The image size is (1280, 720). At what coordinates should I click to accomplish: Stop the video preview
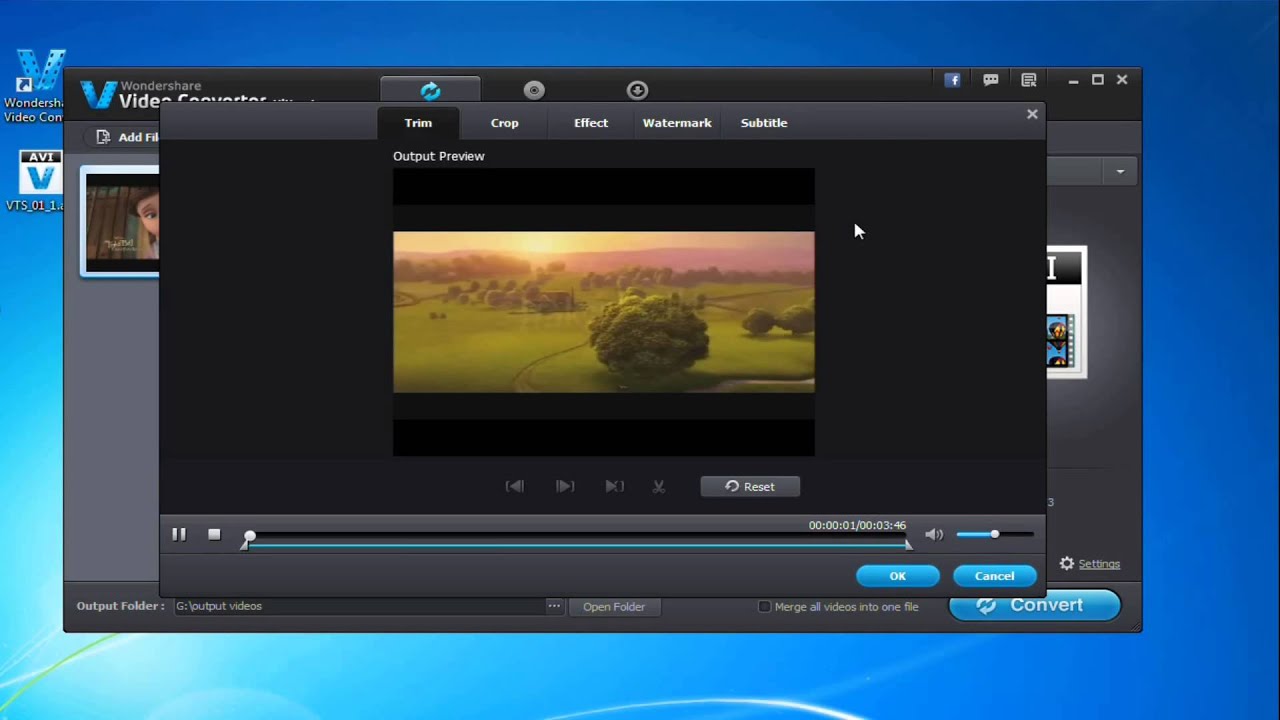click(x=214, y=535)
